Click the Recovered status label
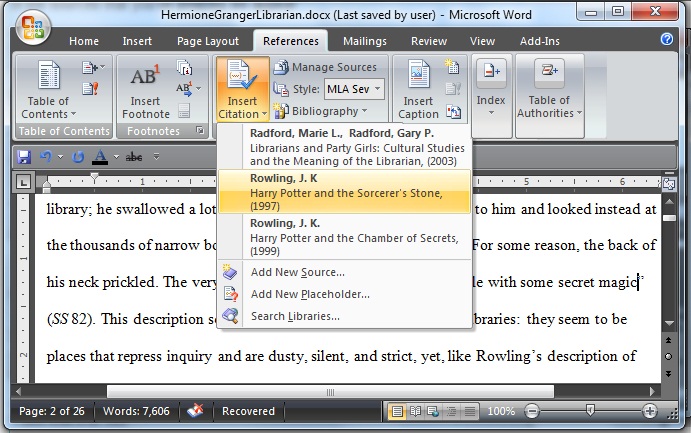The image size is (691, 433). pyautogui.click(x=248, y=411)
